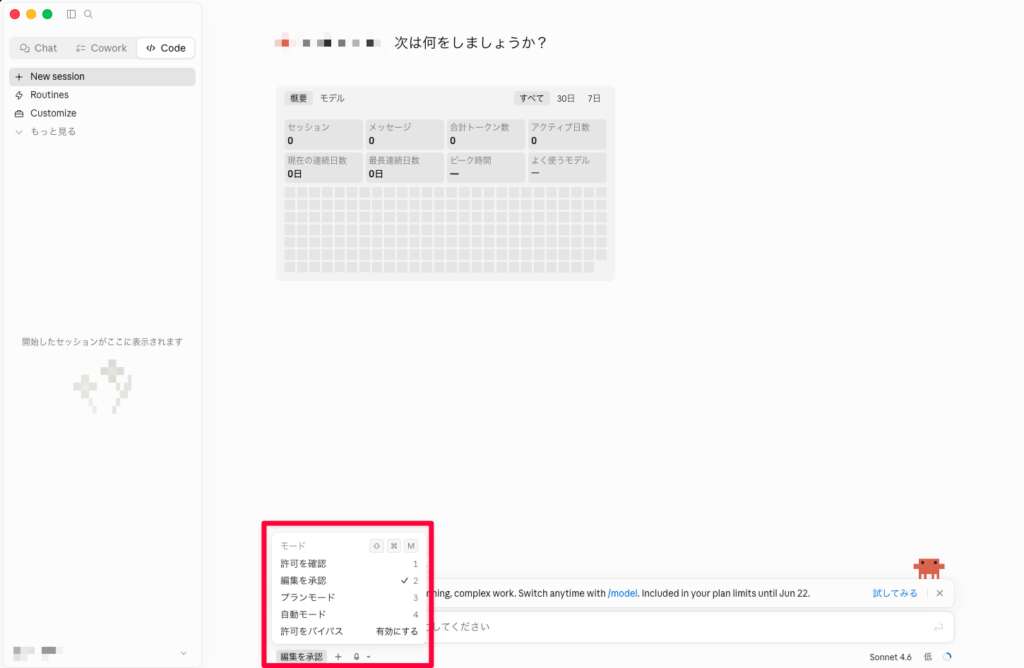
Task: Click the briefcase icon beside Customize
Action: 19,113
